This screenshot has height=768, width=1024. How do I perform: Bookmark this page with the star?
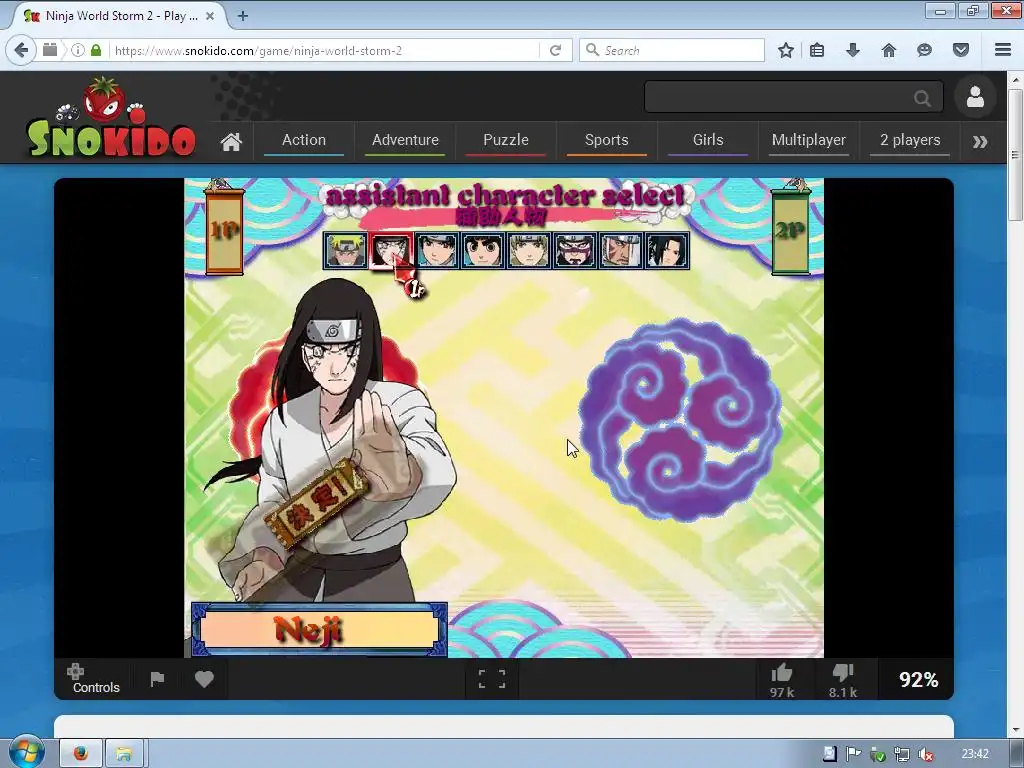point(786,50)
